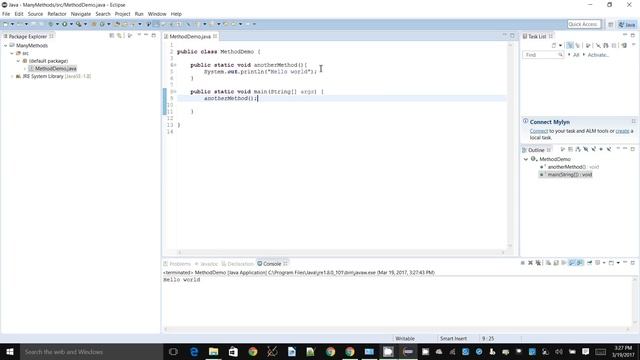Click the Run External Tools icon
Screen dimensions: 640x360
(x=79, y=24)
